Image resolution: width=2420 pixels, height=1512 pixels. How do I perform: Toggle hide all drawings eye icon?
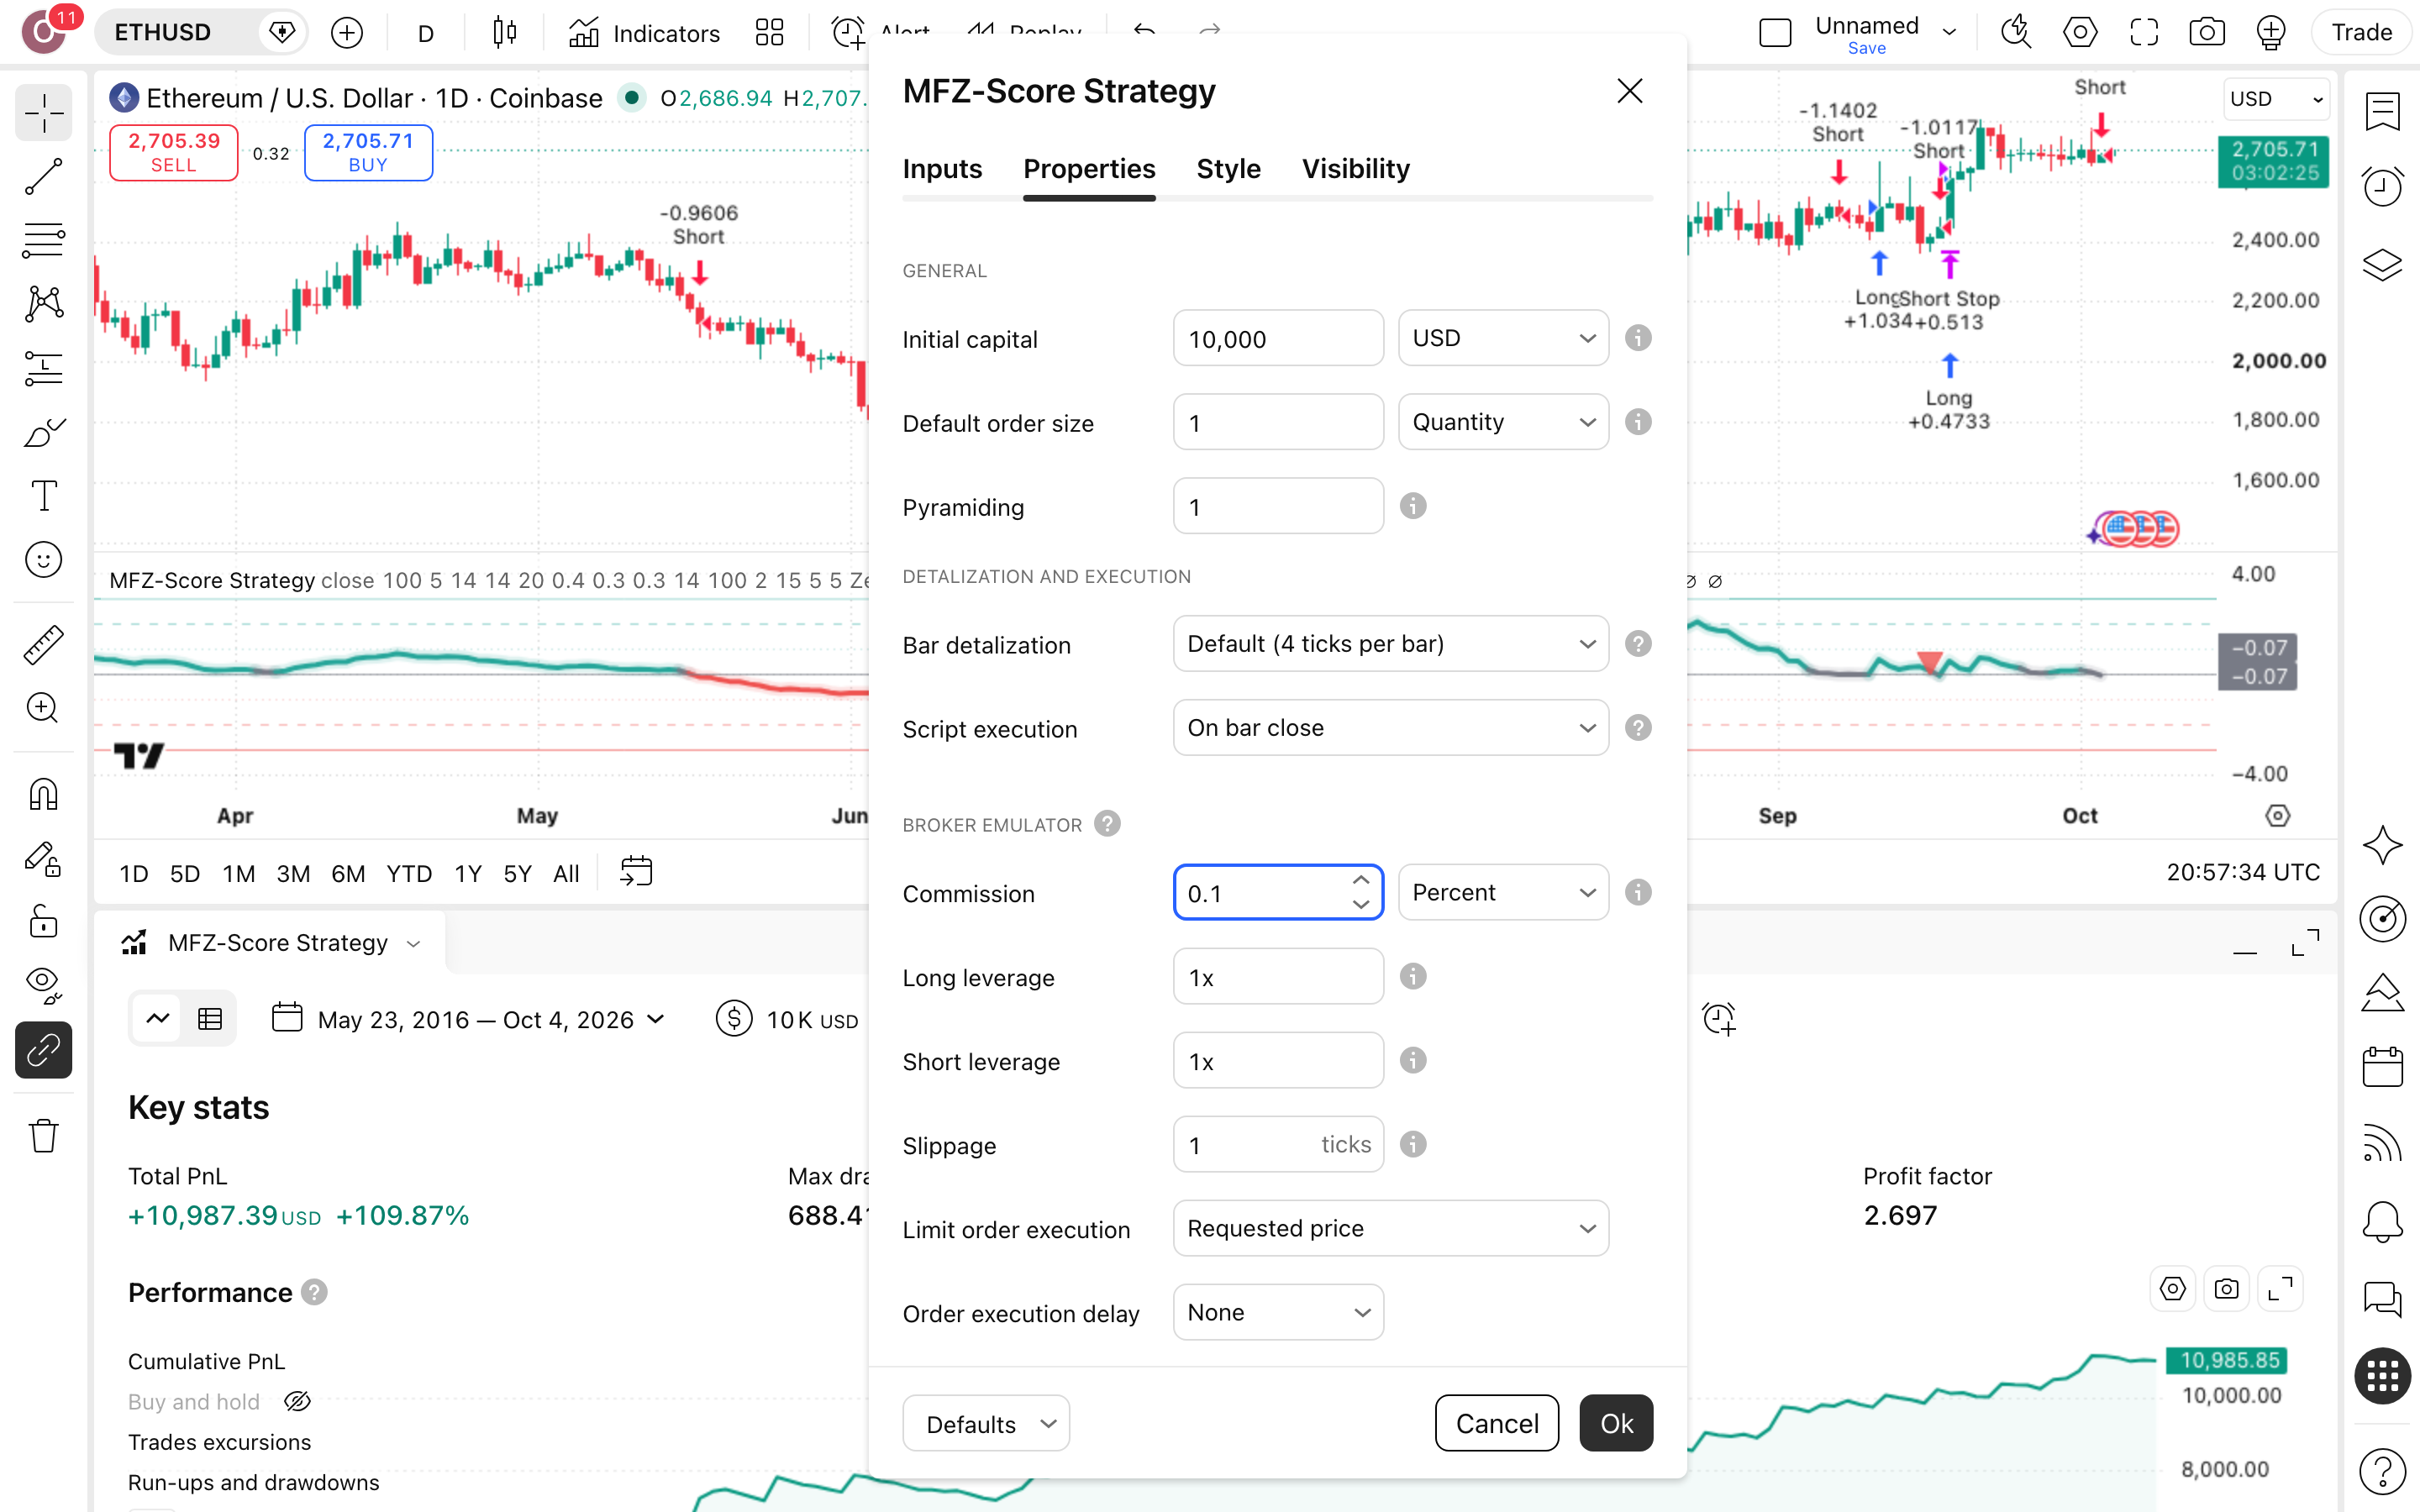[x=43, y=985]
